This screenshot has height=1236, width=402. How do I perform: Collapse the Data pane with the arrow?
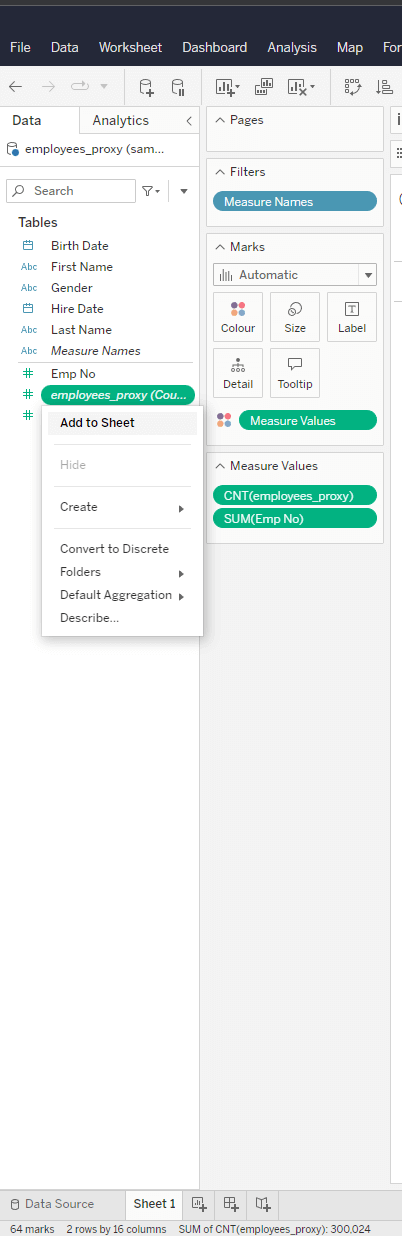pos(189,120)
